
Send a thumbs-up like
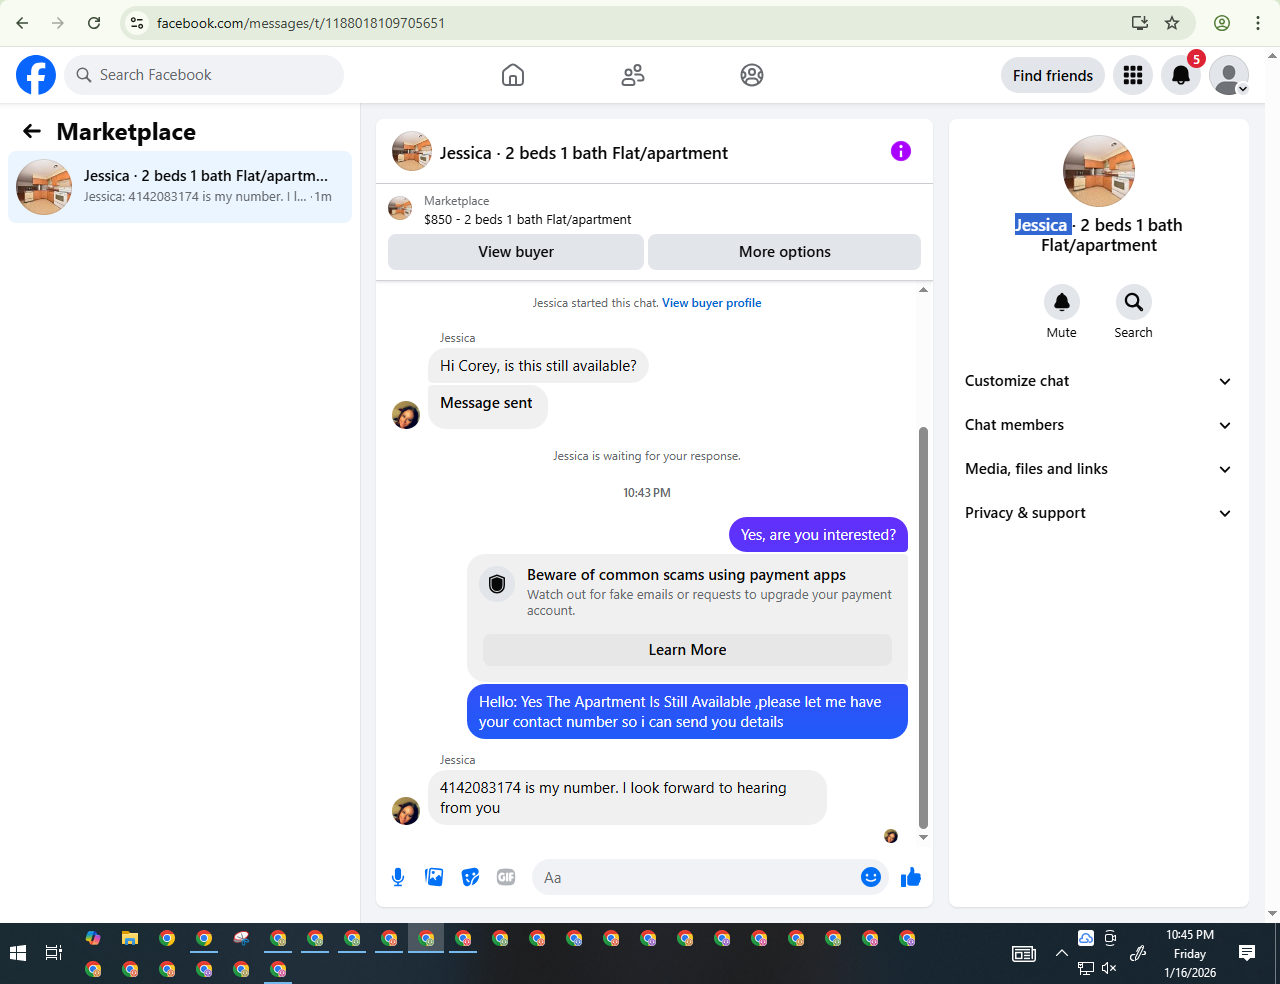[911, 877]
